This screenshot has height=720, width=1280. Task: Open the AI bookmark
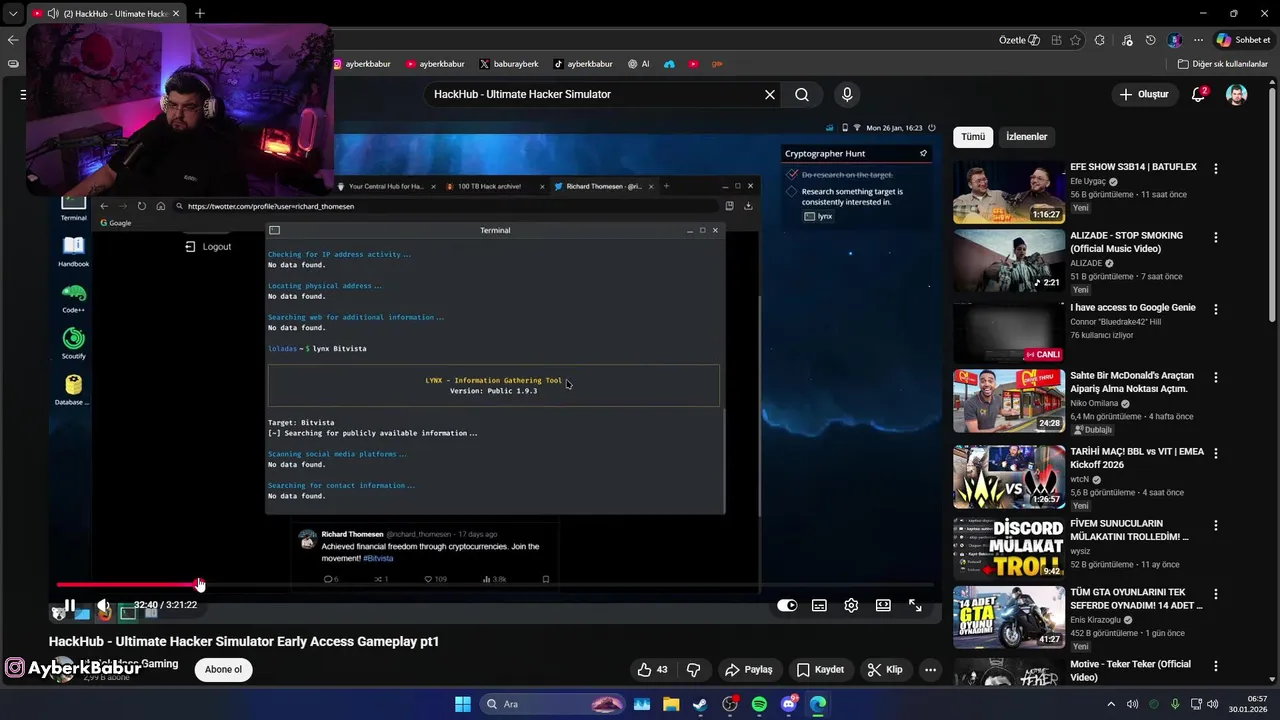pos(639,64)
